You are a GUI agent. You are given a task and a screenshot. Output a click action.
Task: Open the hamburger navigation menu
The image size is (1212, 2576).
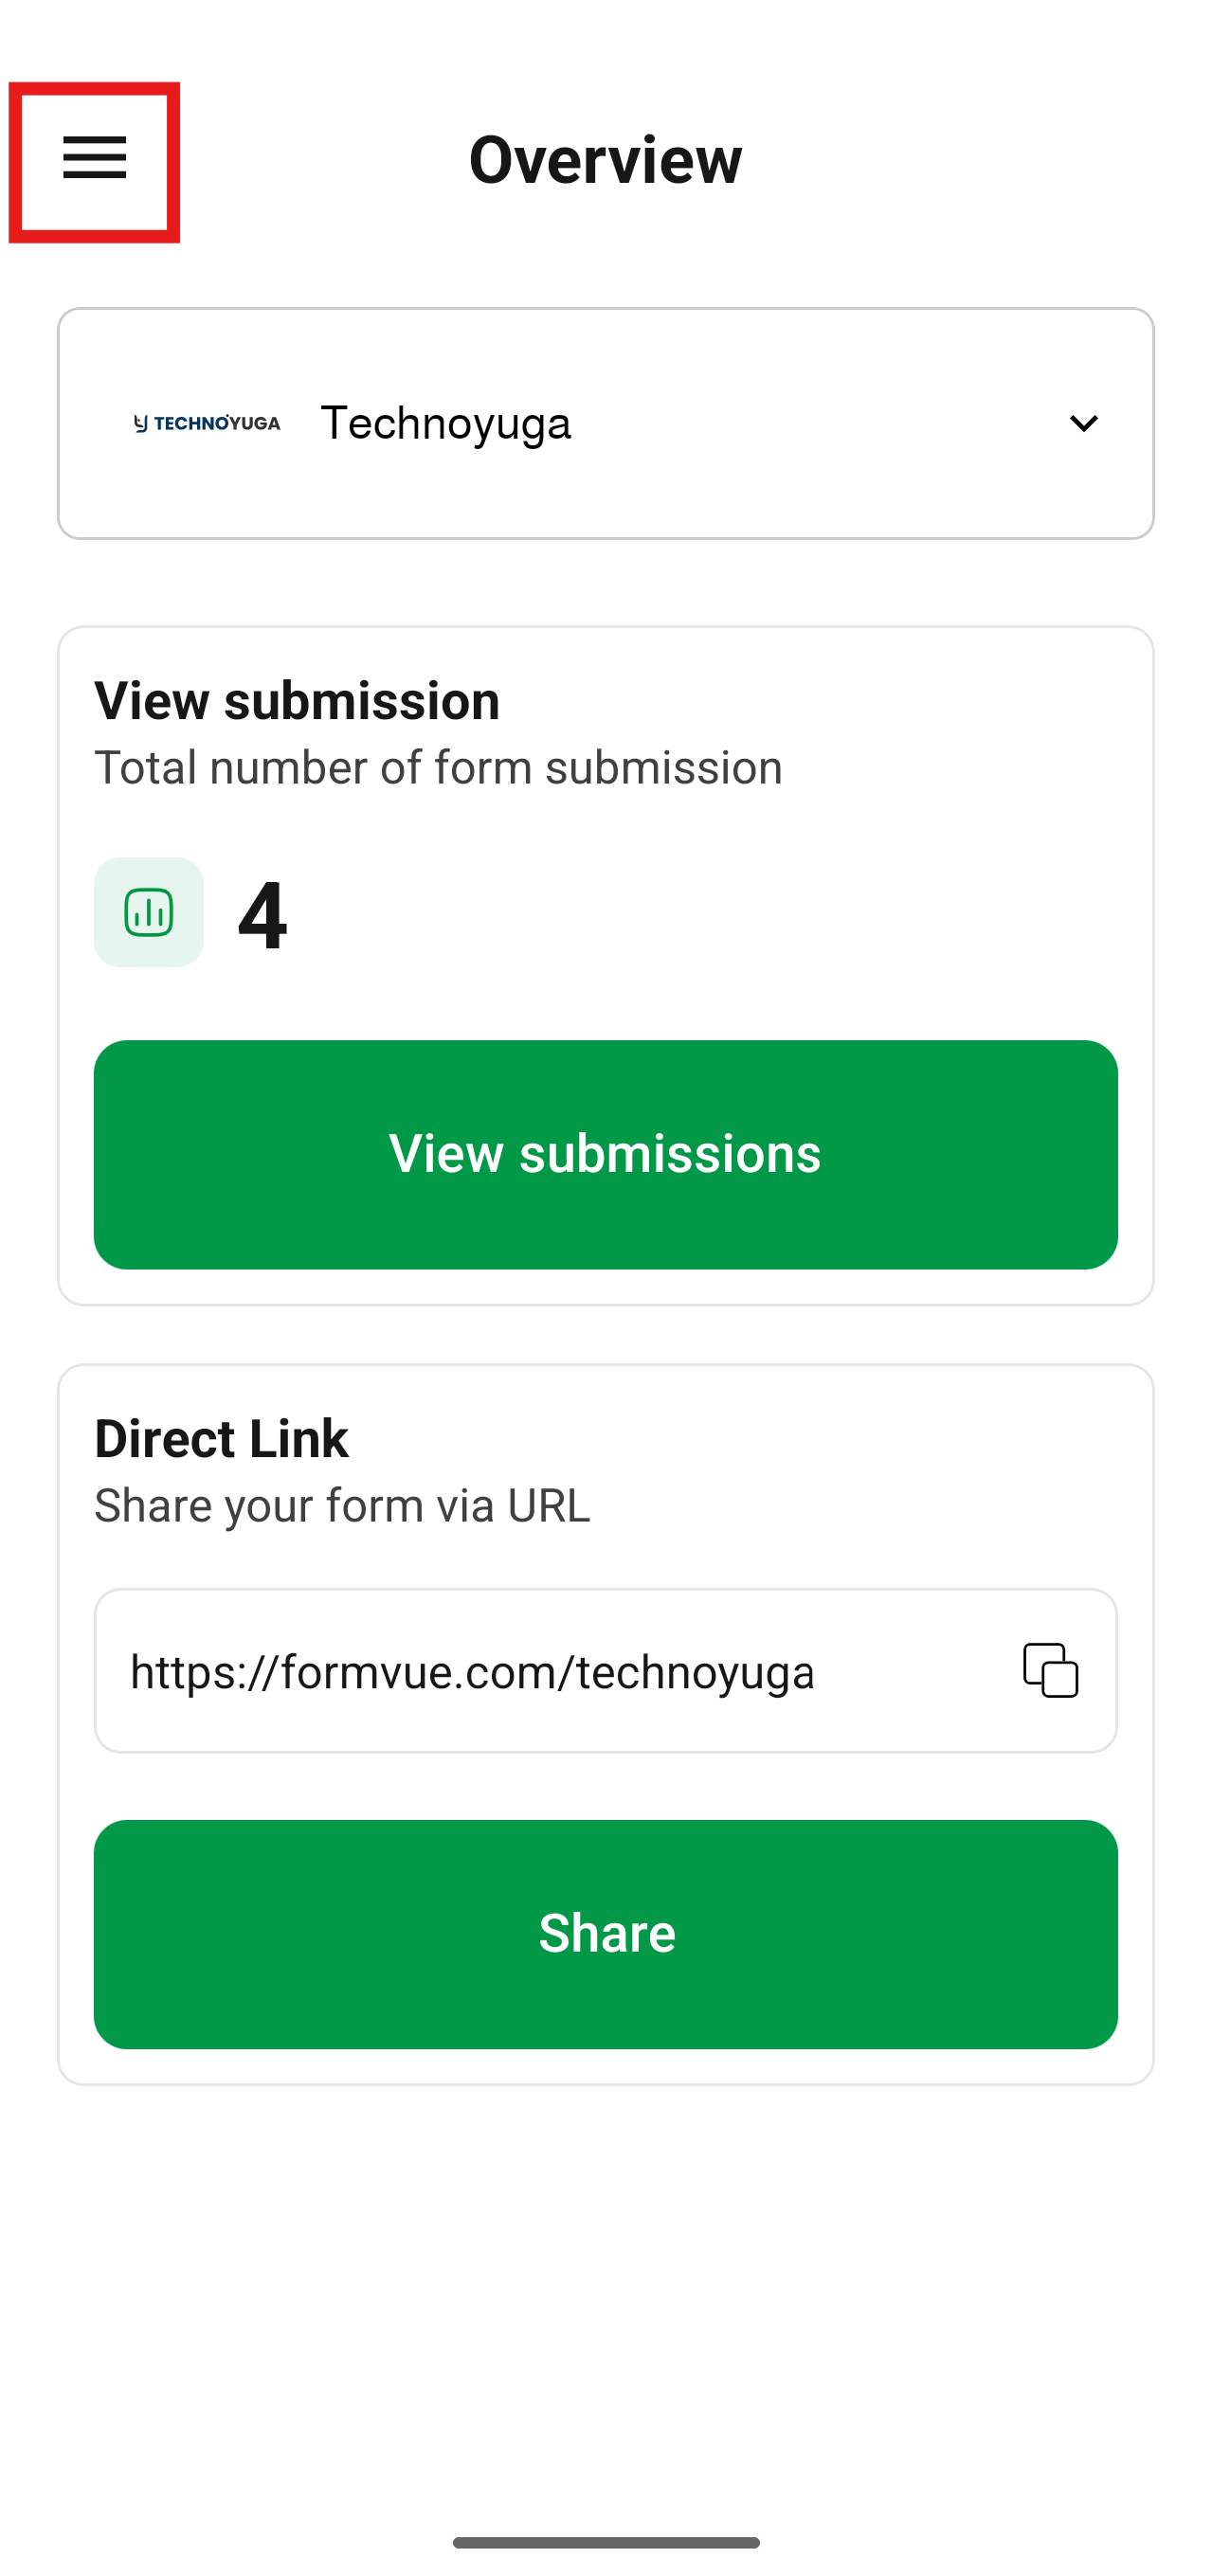tap(94, 160)
